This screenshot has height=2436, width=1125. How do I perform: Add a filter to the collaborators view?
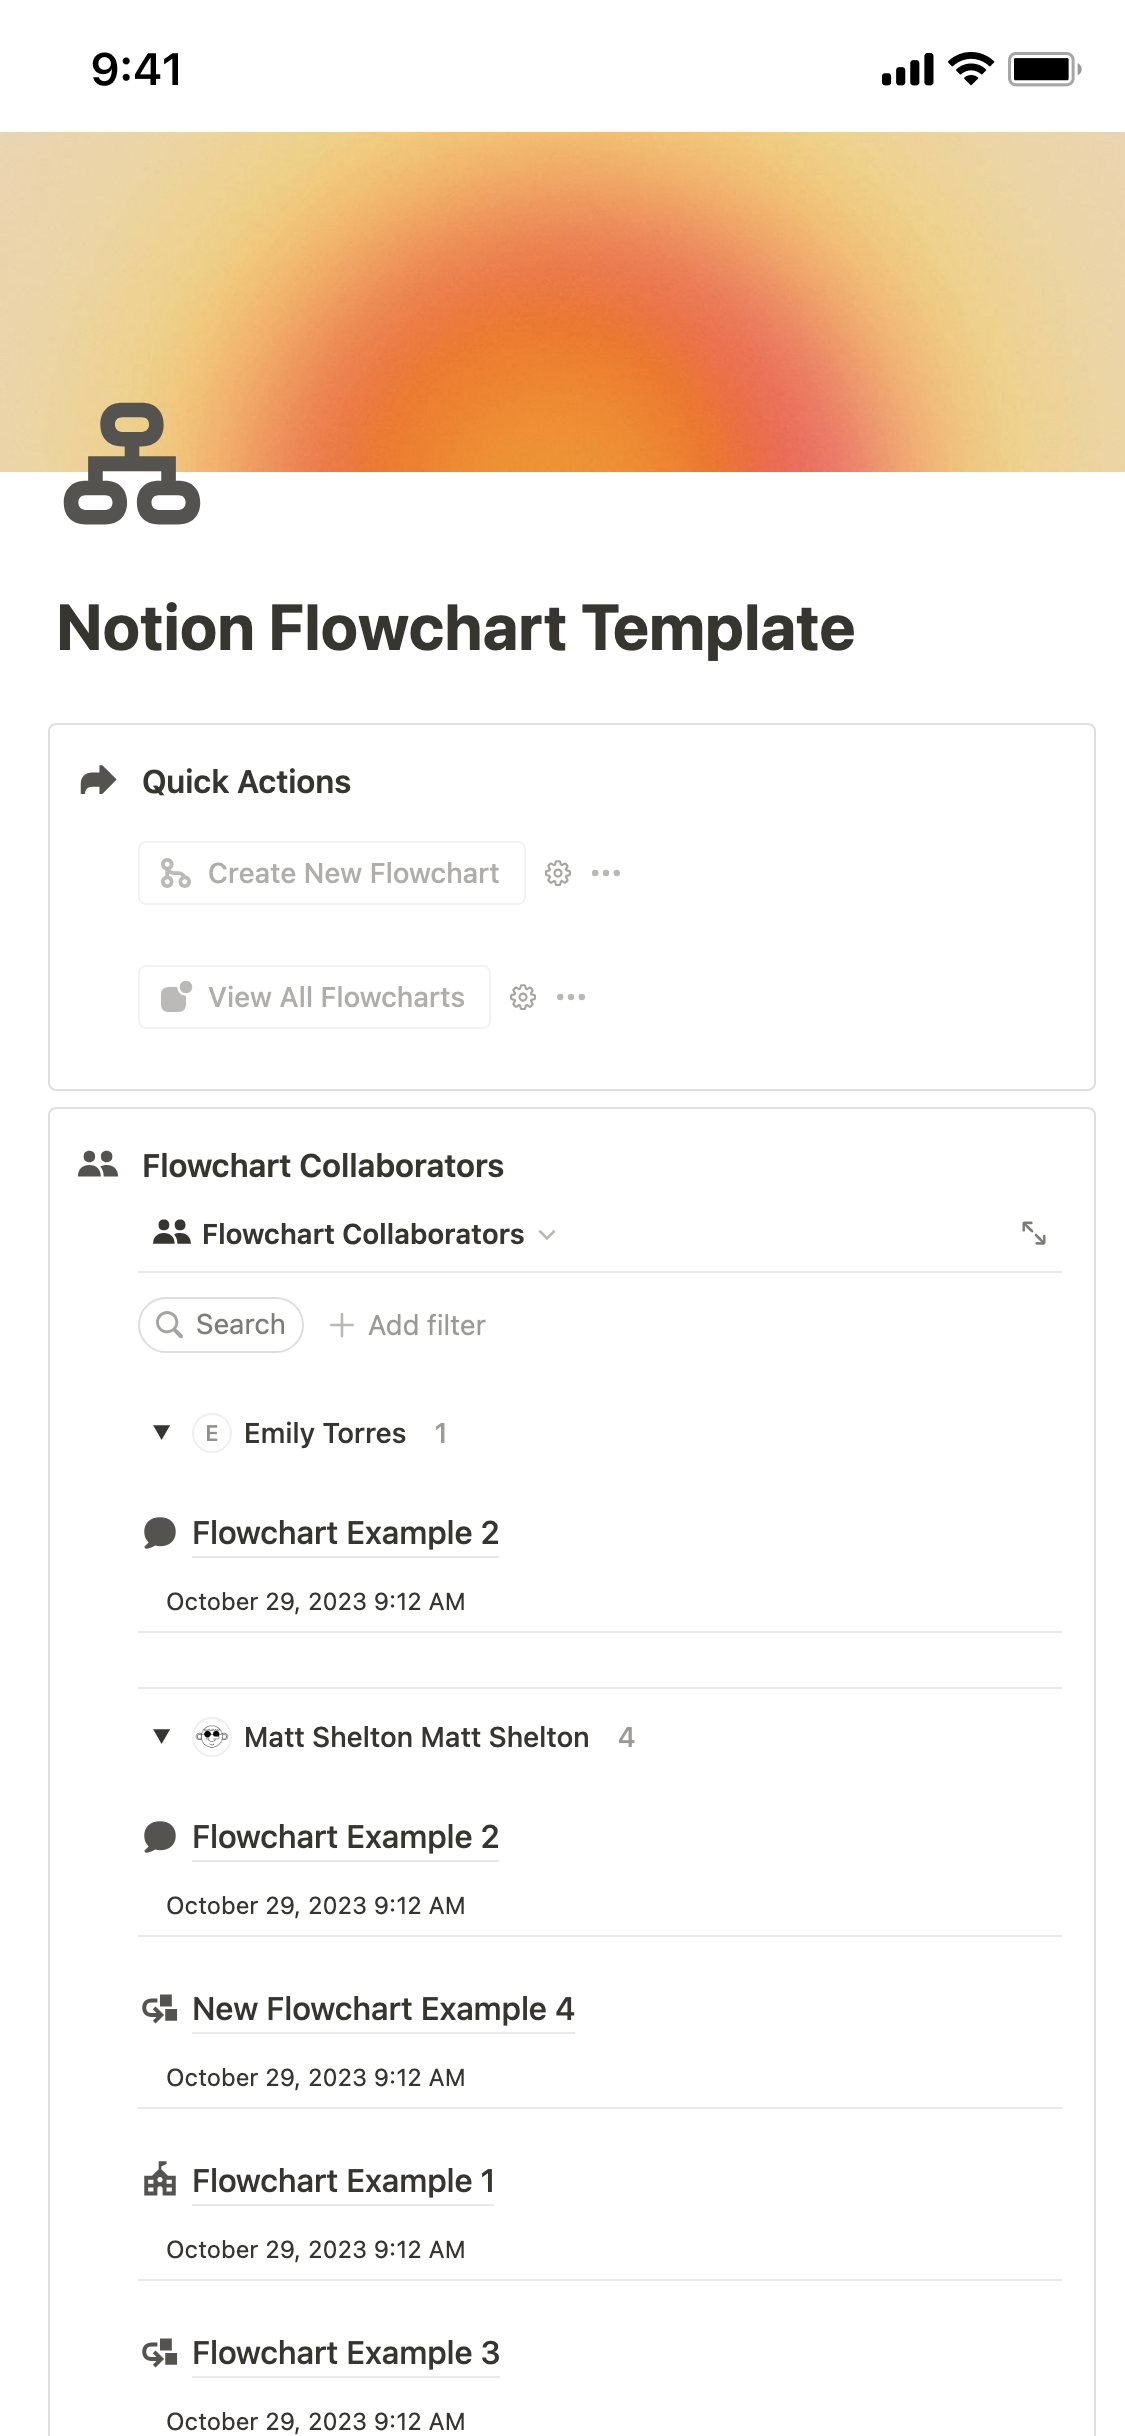pos(408,1325)
